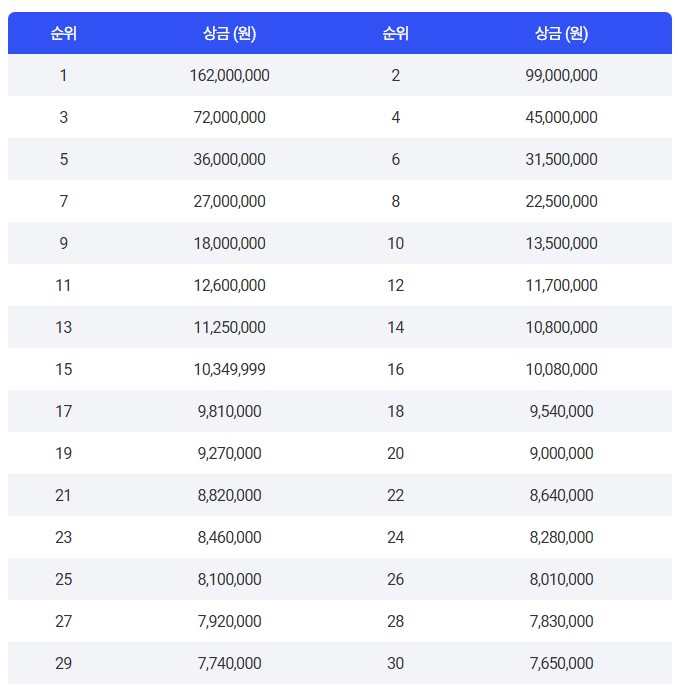Click the rank number 18 cell
The height and width of the screenshot is (685, 678).
(x=395, y=411)
